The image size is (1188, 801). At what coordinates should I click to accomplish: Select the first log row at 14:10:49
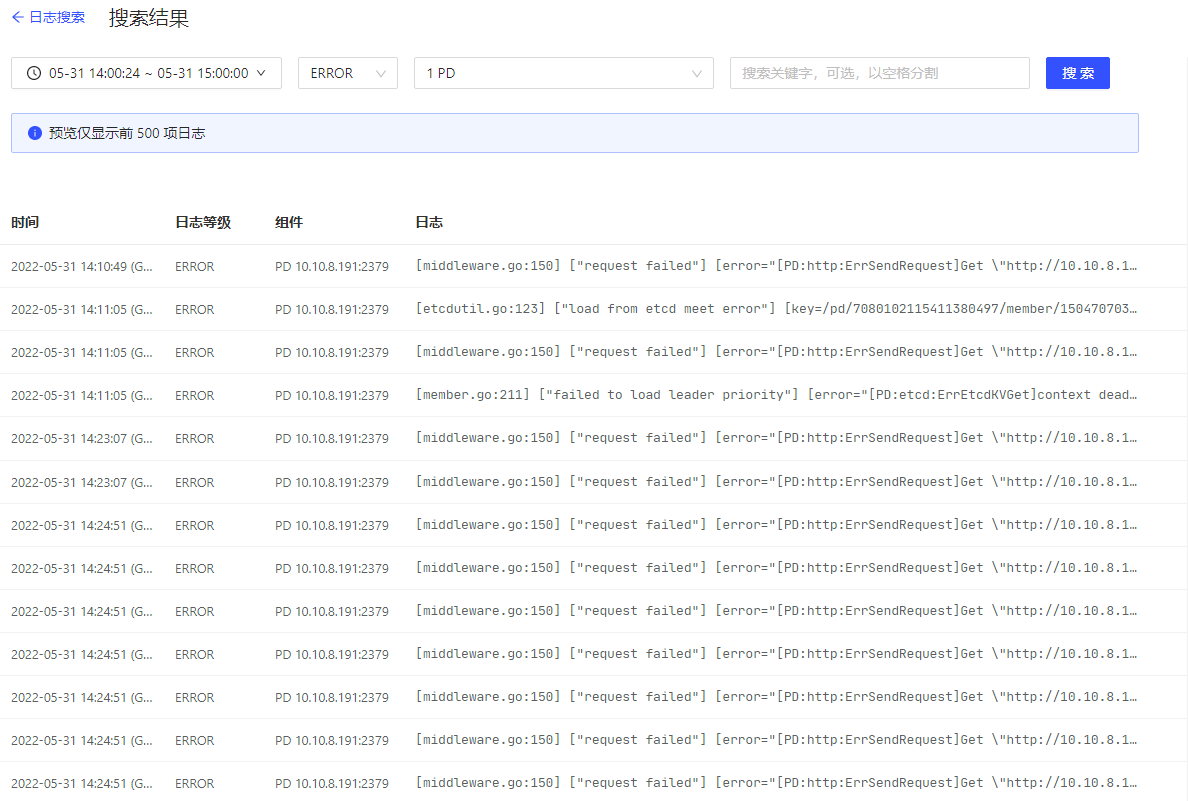tap(776, 266)
